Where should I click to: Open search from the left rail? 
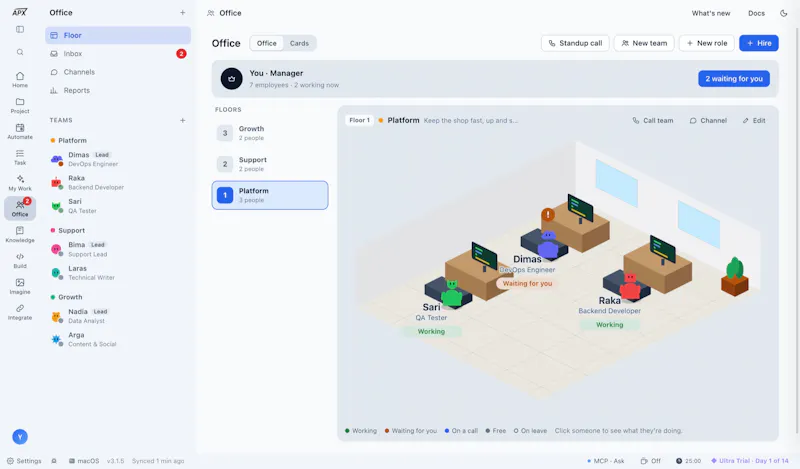coord(20,52)
